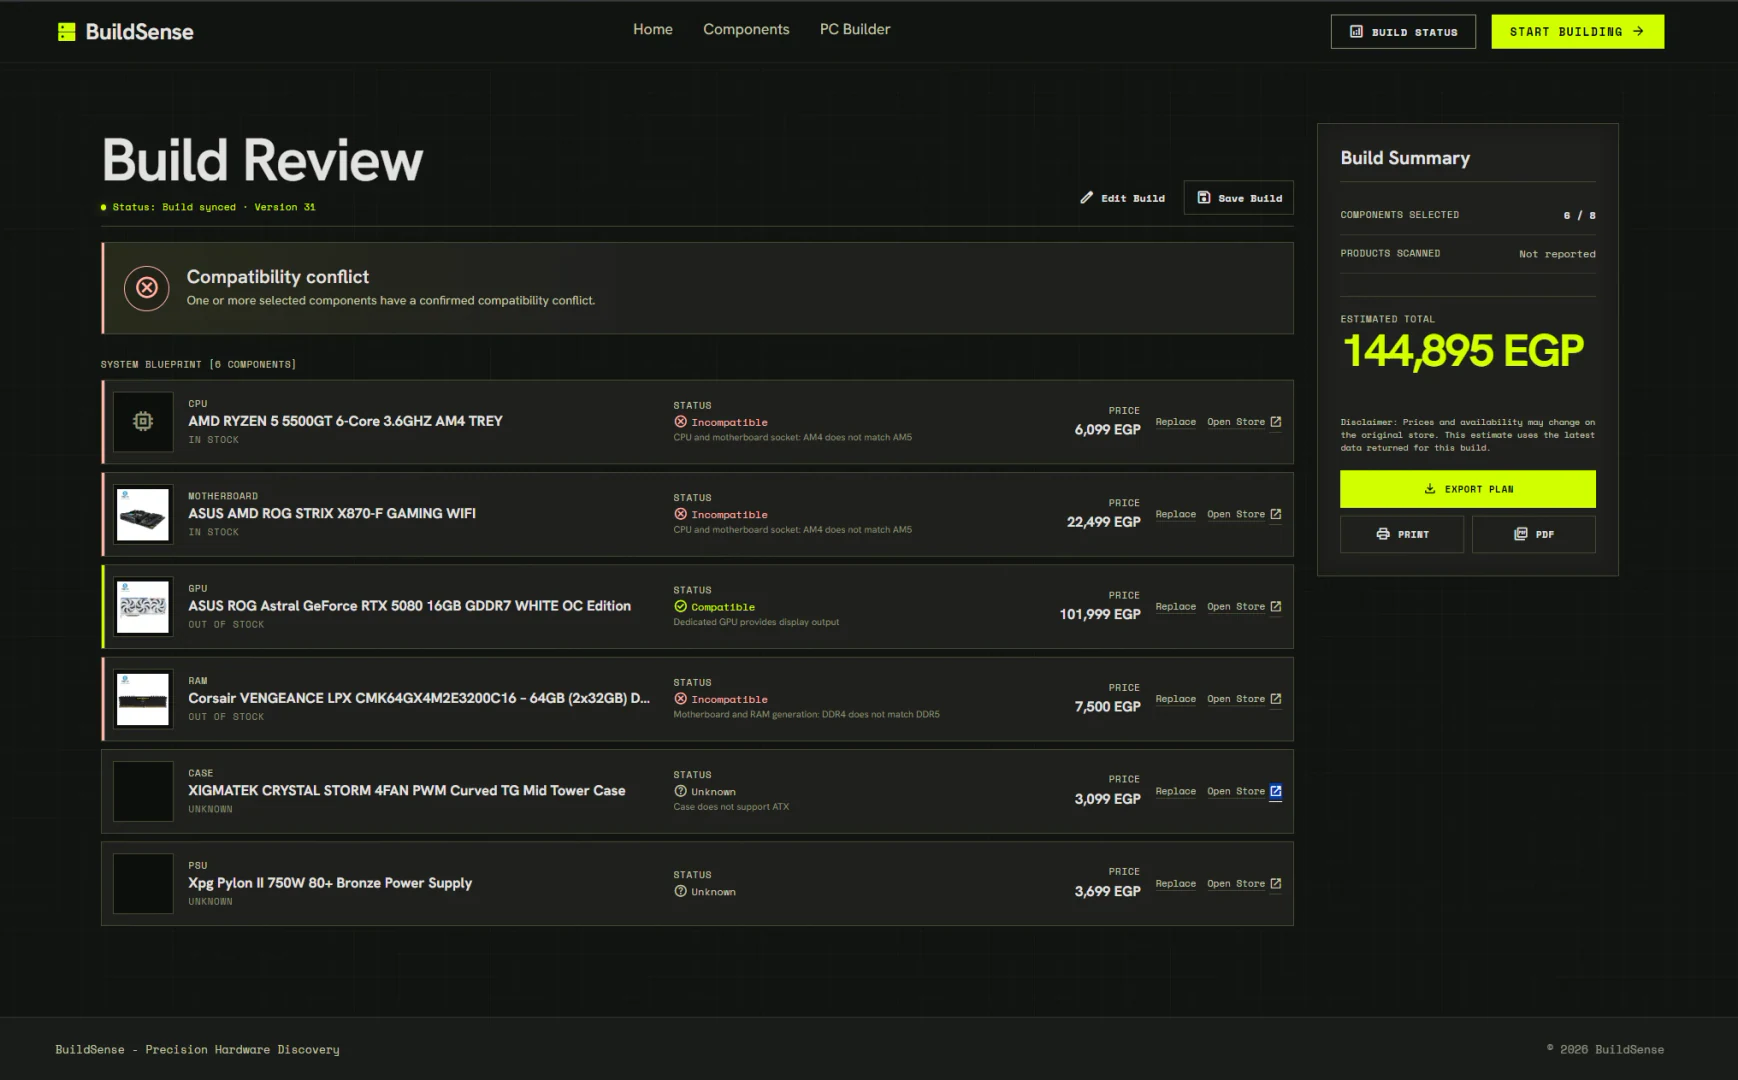Click the RAM Incompatible status icon

(x=680, y=699)
